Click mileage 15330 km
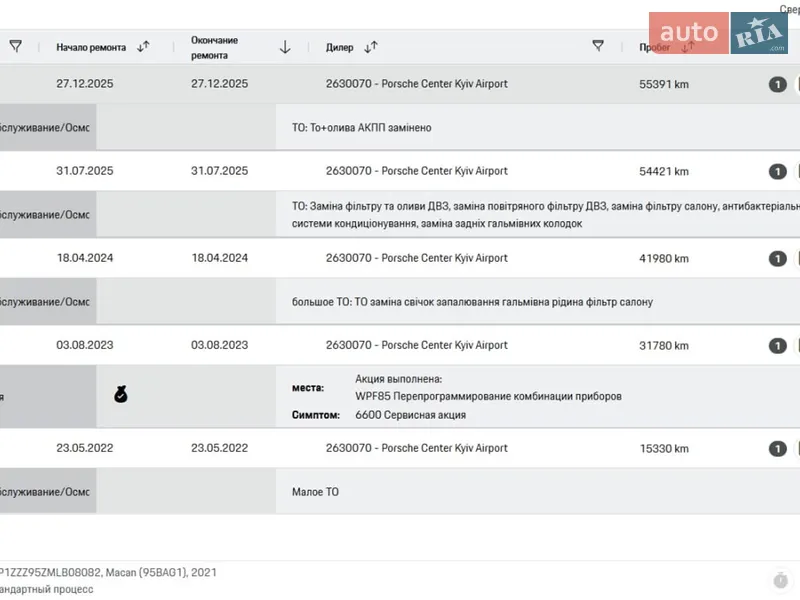This screenshot has width=800, height=600. pos(664,448)
